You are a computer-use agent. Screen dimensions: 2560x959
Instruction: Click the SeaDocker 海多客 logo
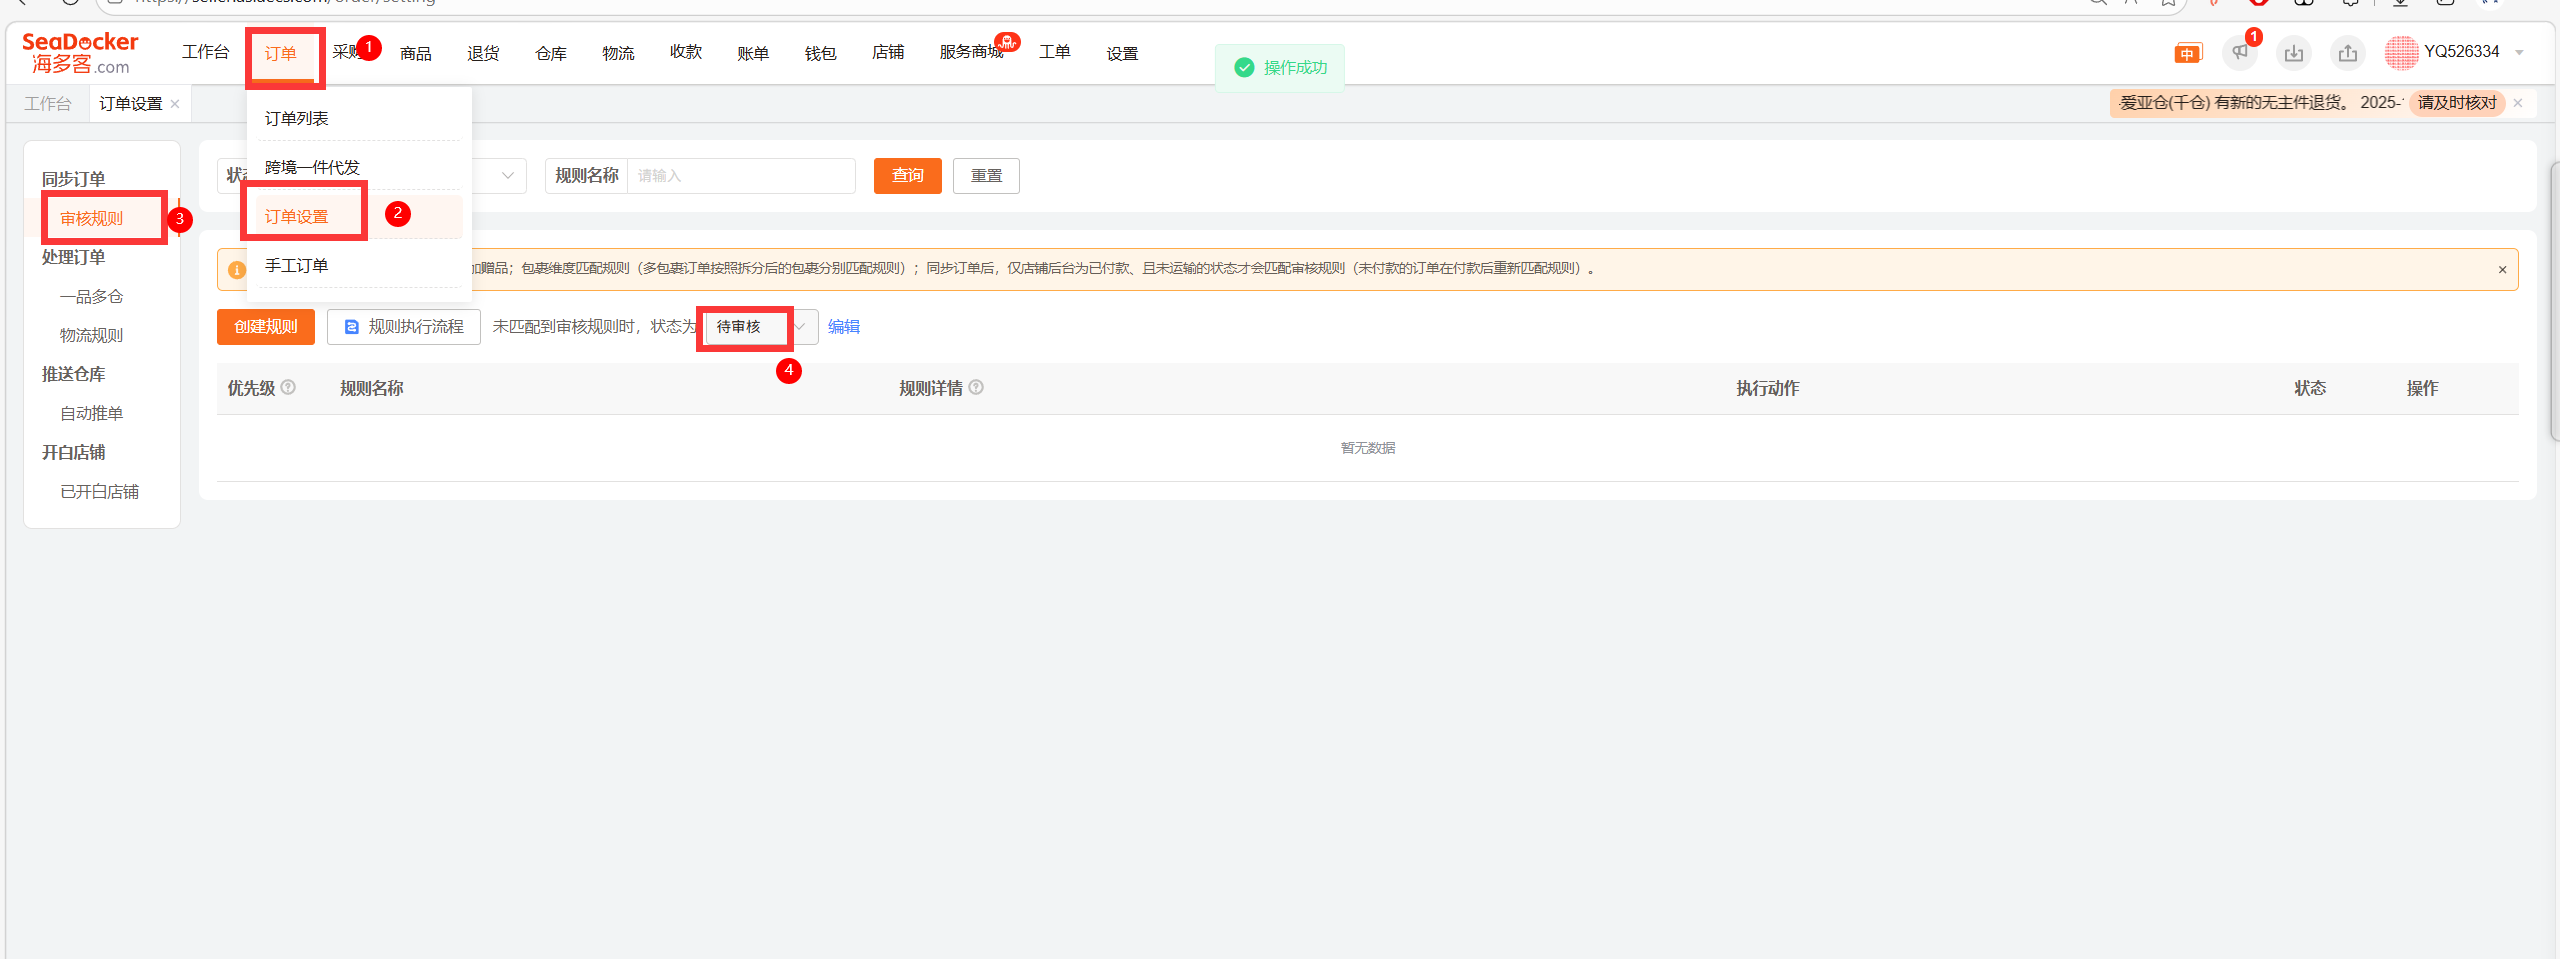(x=80, y=53)
